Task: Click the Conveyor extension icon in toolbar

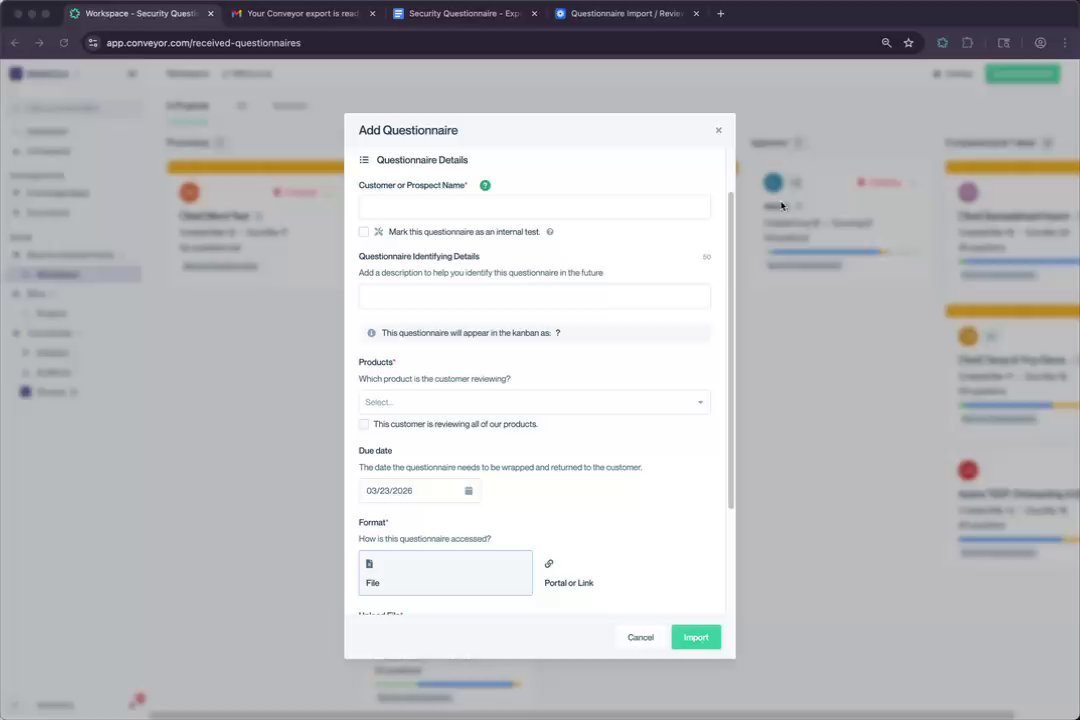Action: tap(942, 43)
